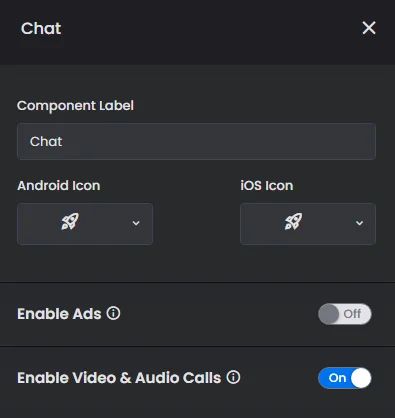
Task: Click the Off text on Ads toggle
Action: click(352, 314)
